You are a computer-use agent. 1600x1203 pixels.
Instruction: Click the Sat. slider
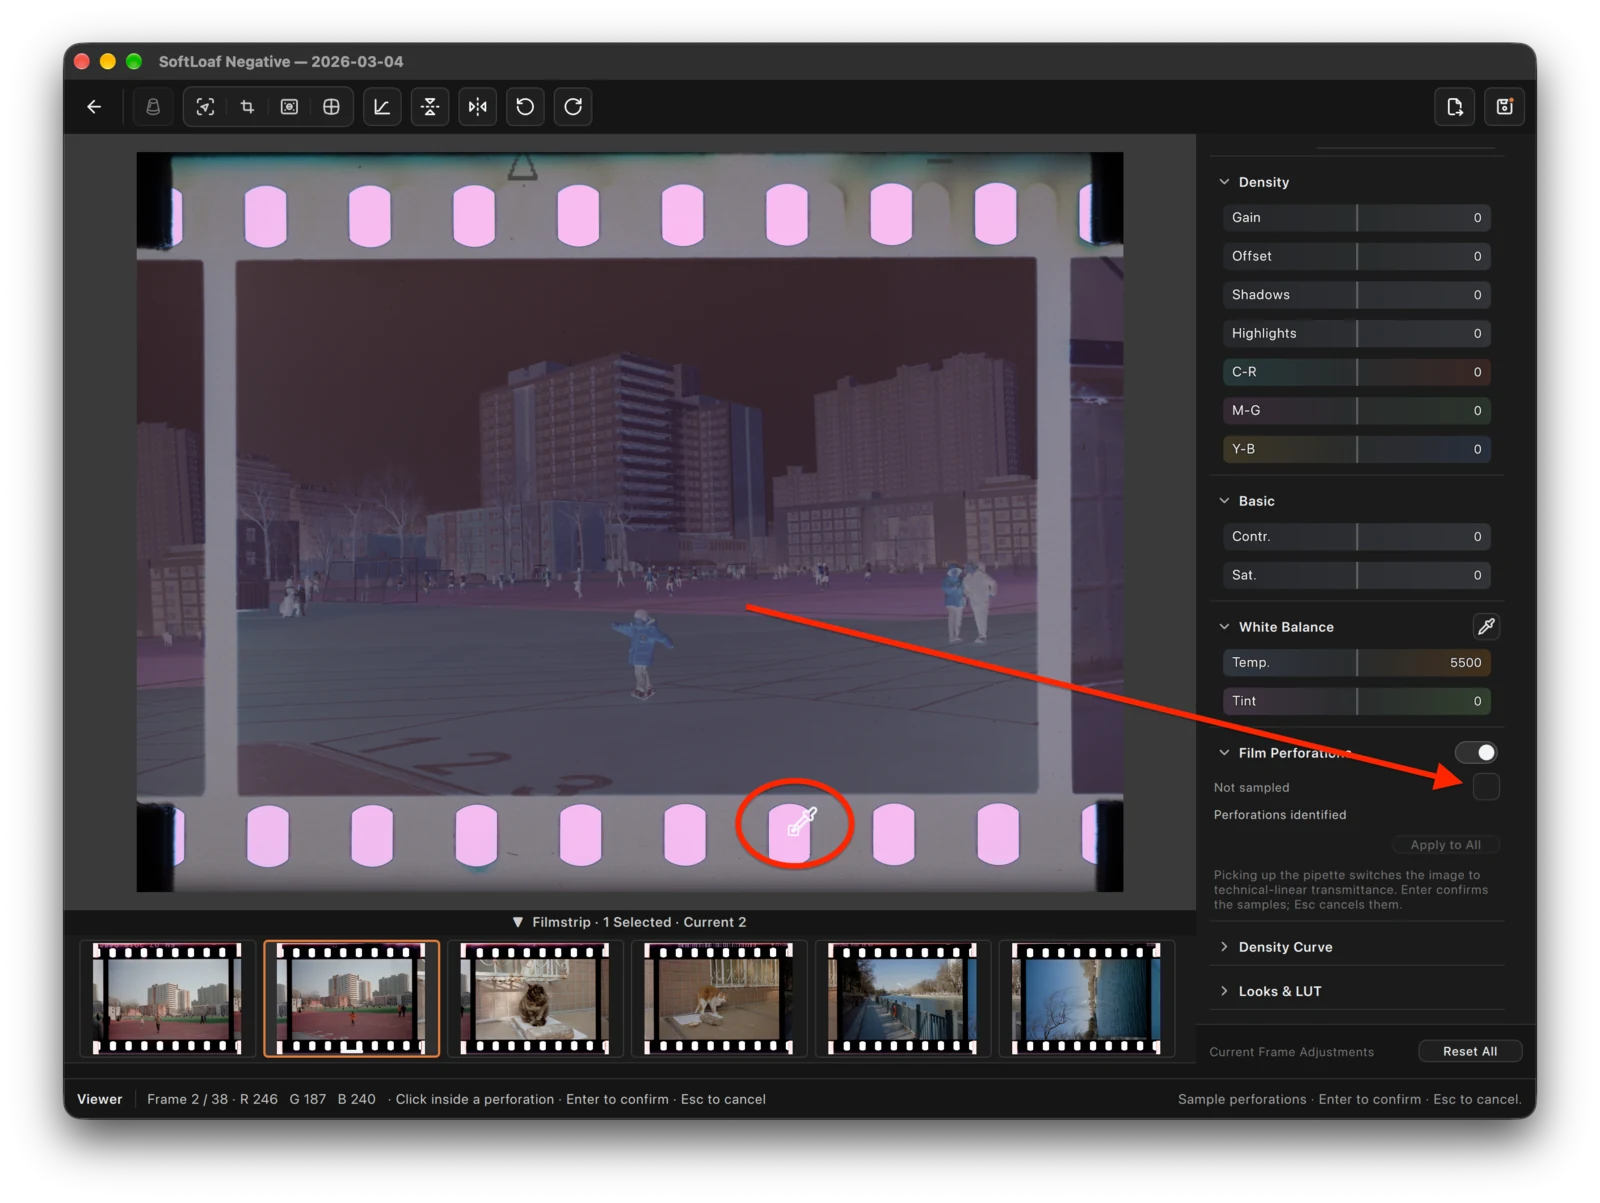(x=1356, y=575)
